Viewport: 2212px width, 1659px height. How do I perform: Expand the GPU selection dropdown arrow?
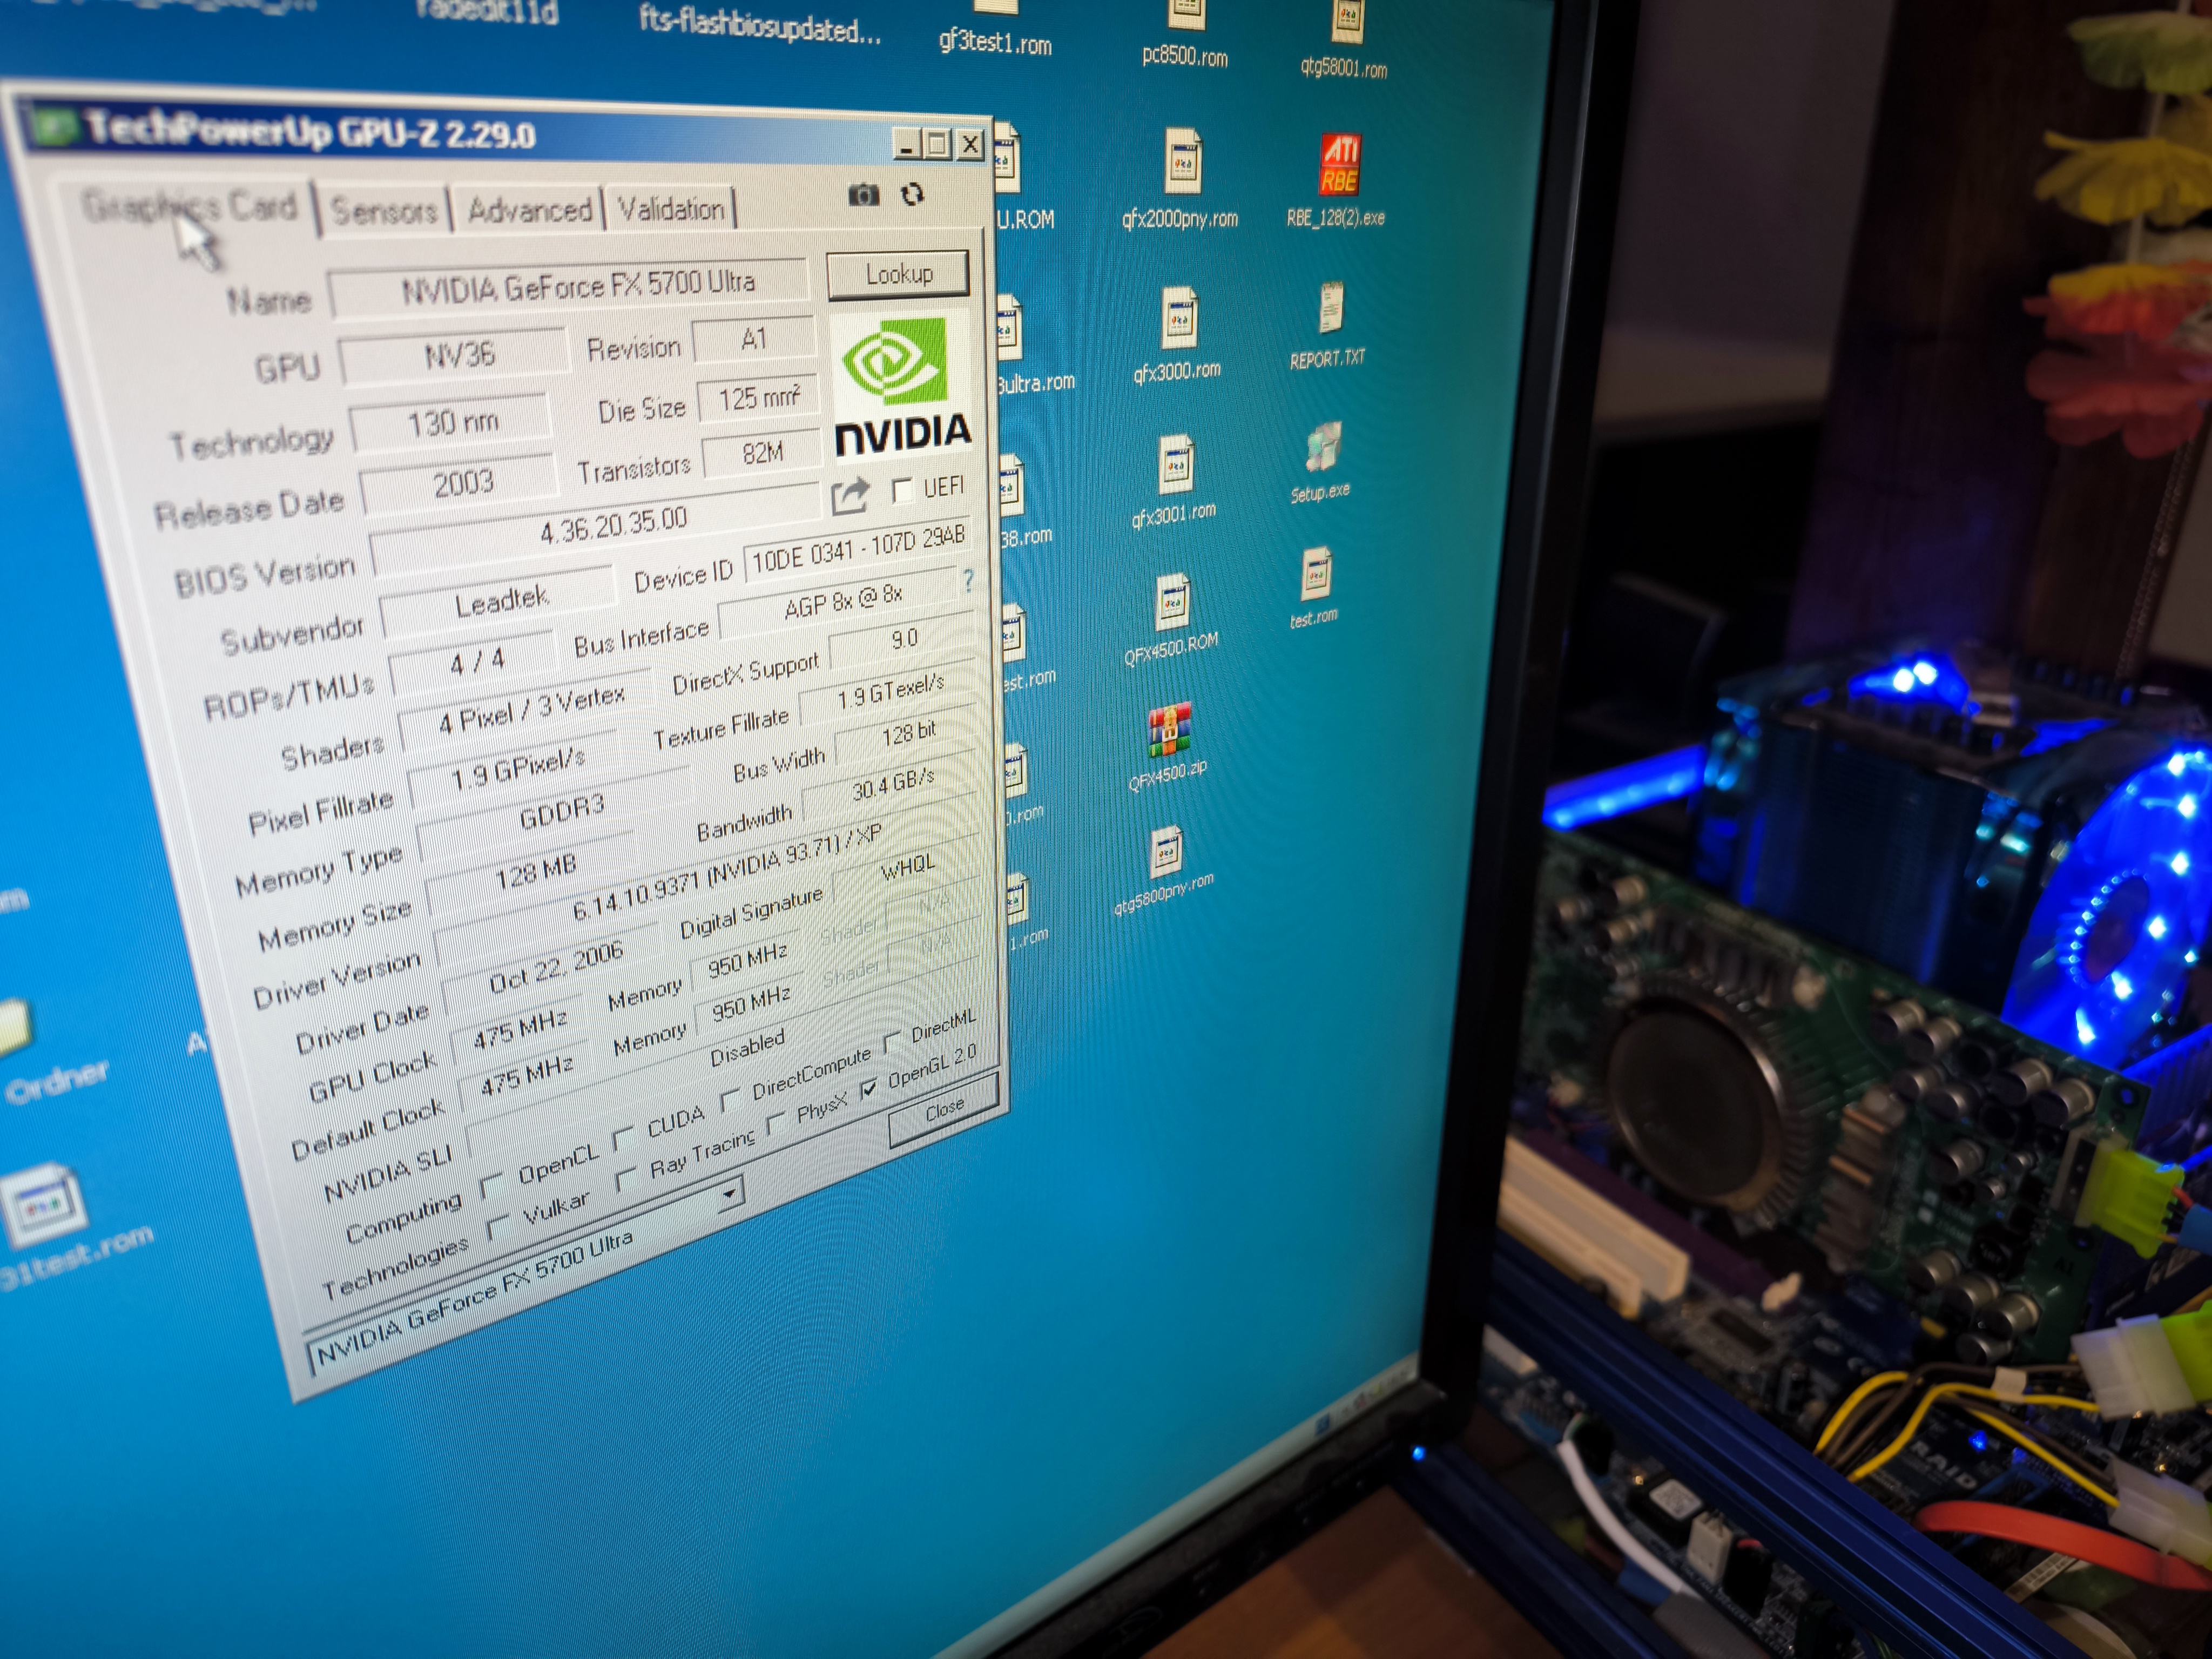(730, 1193)
